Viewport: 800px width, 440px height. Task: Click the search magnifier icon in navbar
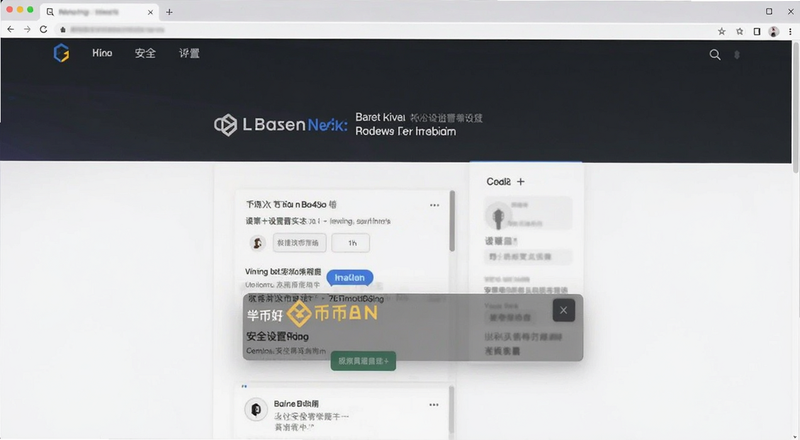tap(715, 55)
